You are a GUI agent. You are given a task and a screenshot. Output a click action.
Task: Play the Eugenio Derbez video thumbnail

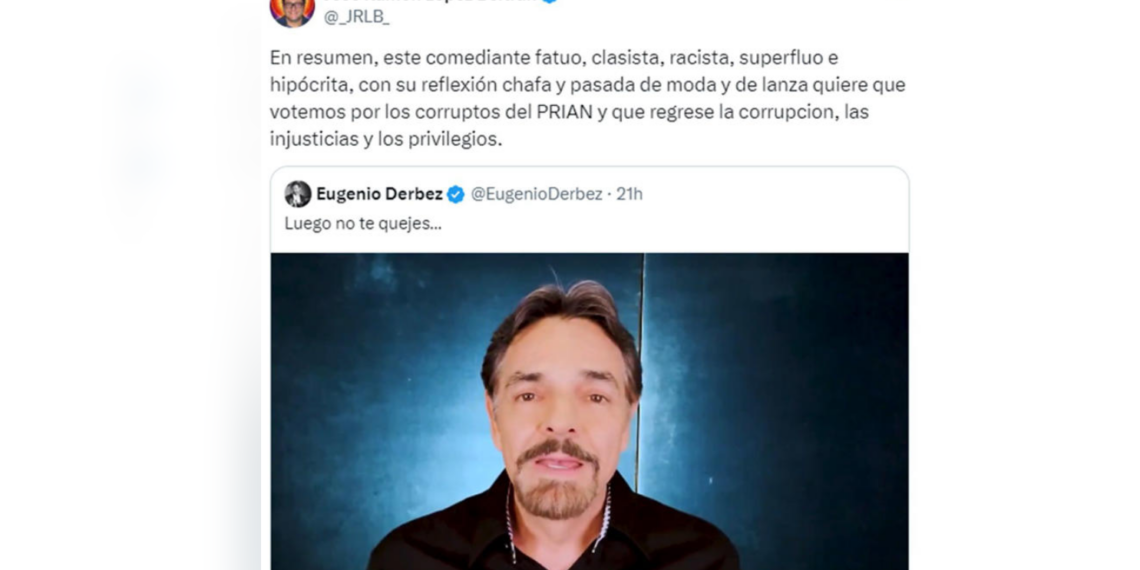click(590, 412)
